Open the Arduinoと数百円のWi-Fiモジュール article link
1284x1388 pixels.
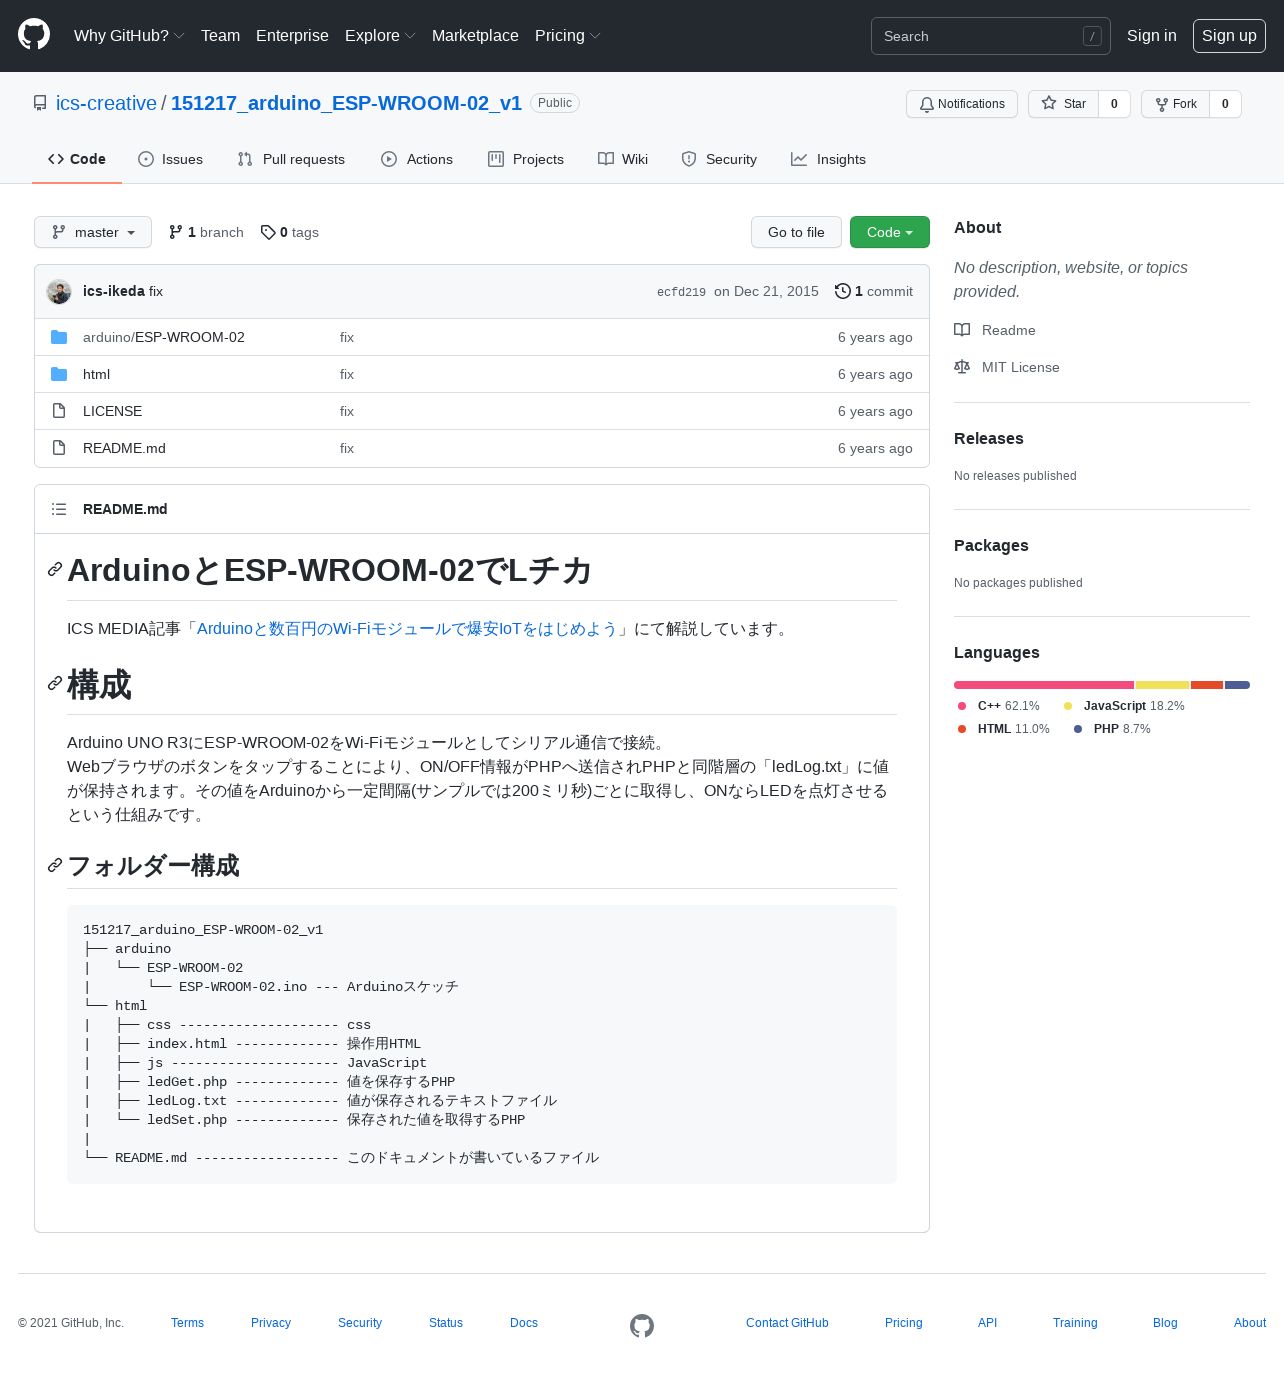click(407, 628)
